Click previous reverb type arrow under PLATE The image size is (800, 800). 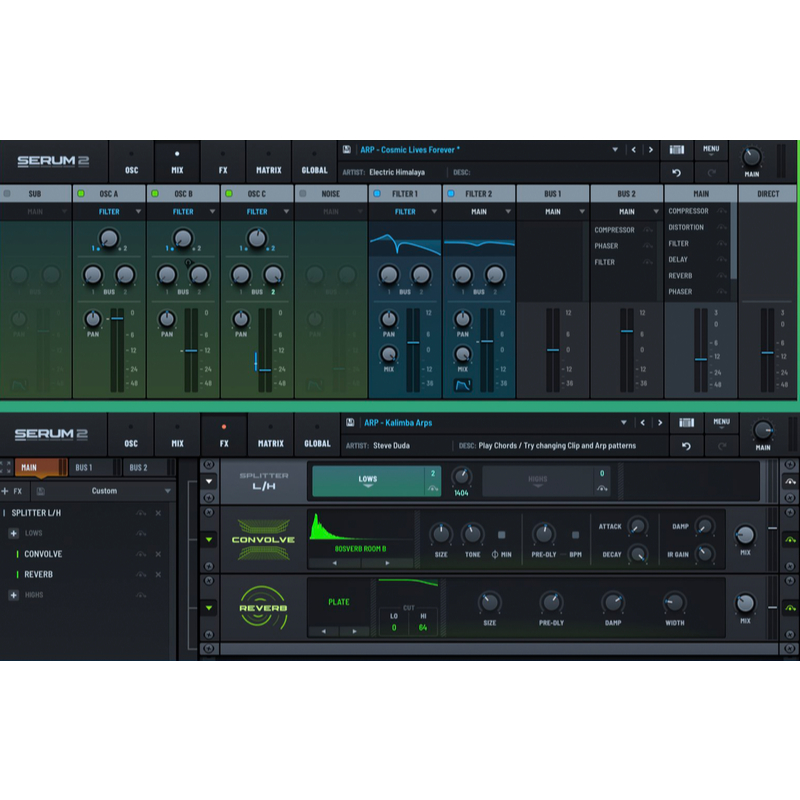point(325,631)
